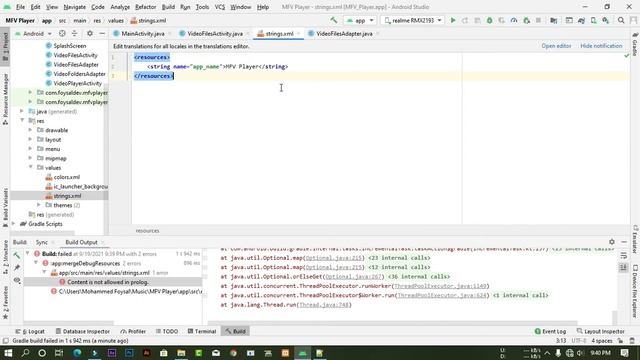Expand Gradle Scripts node
This screenshot has width=640, height=360.
point(13,224)
